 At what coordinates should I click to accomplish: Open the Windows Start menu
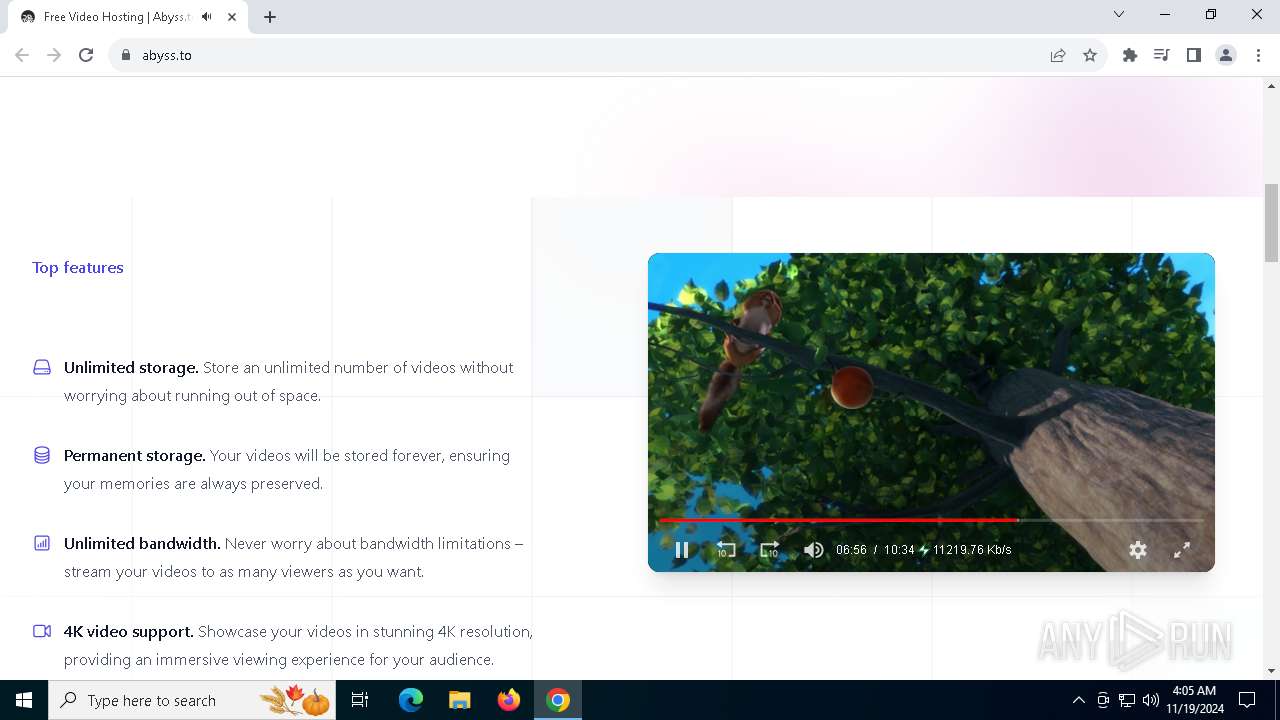24,700
